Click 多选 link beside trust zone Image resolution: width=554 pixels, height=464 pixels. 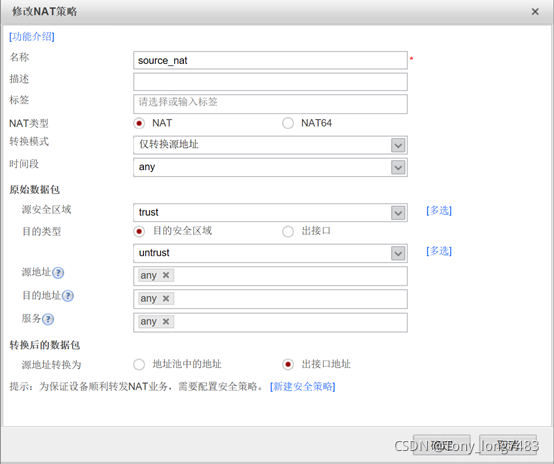coord(439,211)
